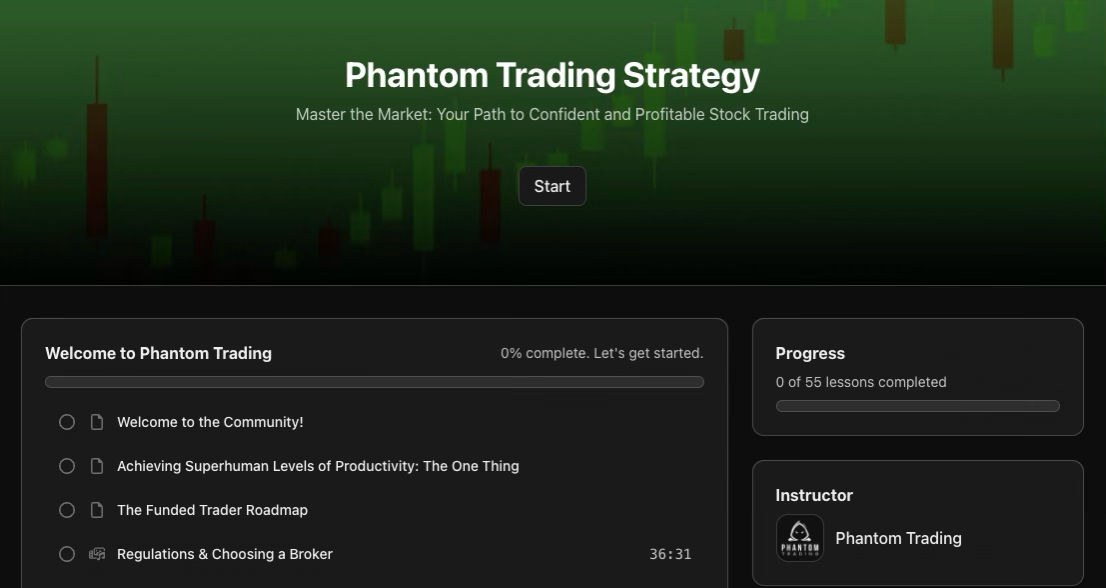Screen dimensions: 1106x588
Task: Toggle completion for "Regulations & Choosing a Broker"
Action: [67, 553]
